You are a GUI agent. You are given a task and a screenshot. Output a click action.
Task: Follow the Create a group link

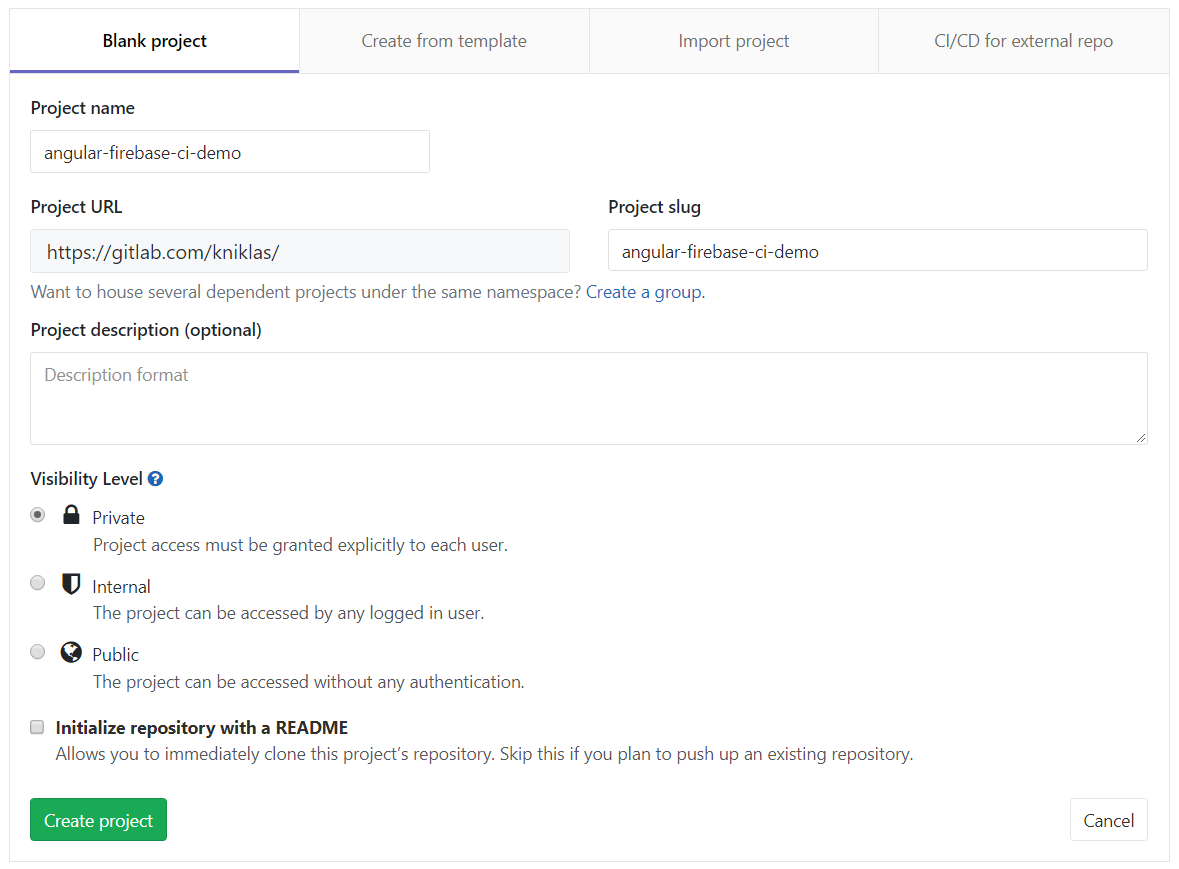point(644,292)
